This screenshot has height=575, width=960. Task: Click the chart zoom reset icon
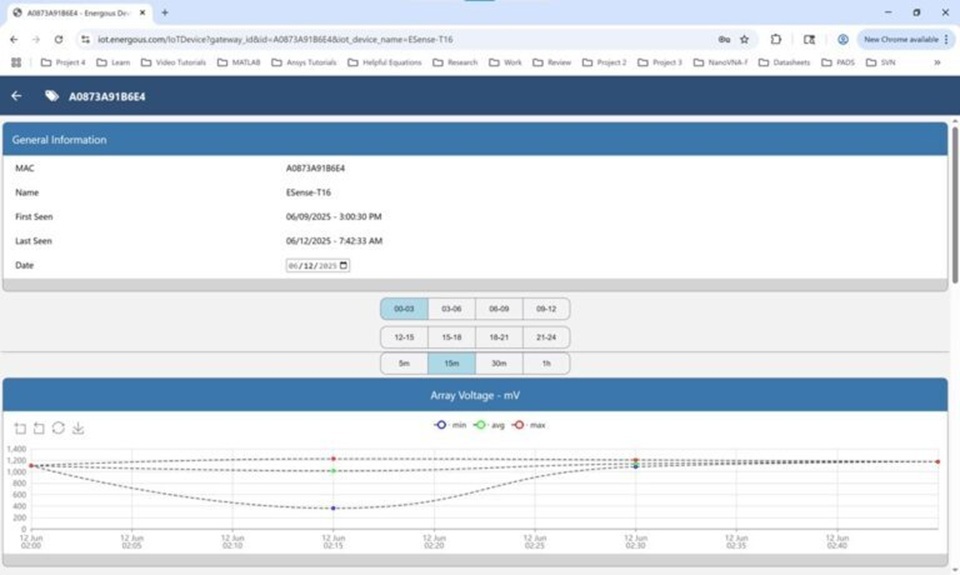click(39, 428)
